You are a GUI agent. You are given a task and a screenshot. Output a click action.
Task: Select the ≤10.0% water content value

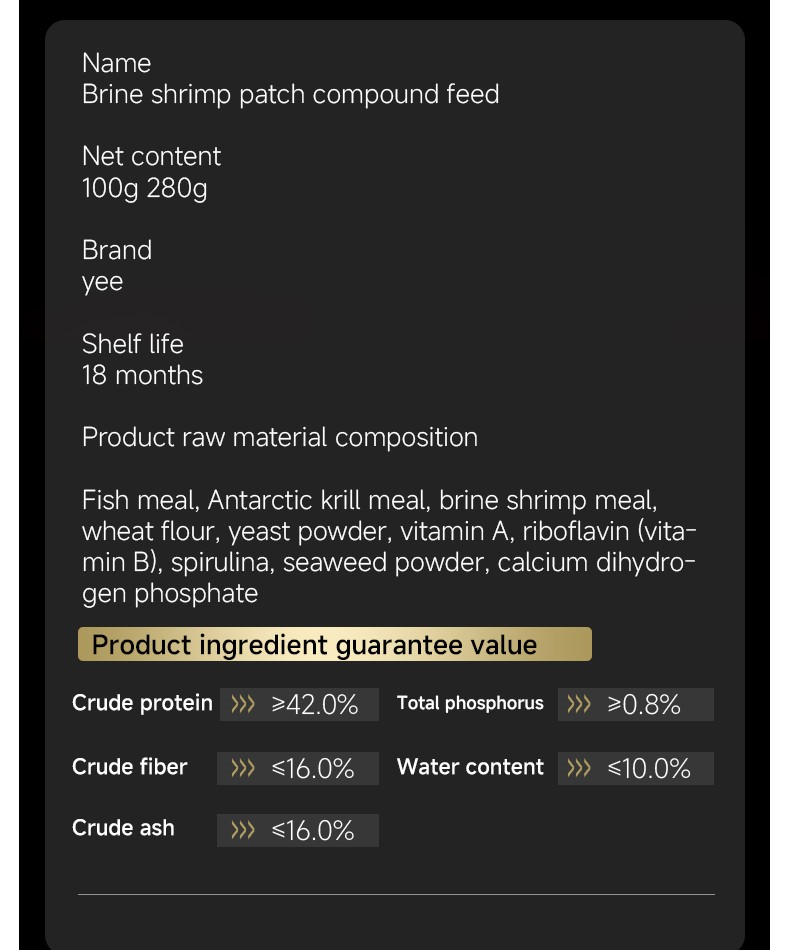tap(649, 769)
